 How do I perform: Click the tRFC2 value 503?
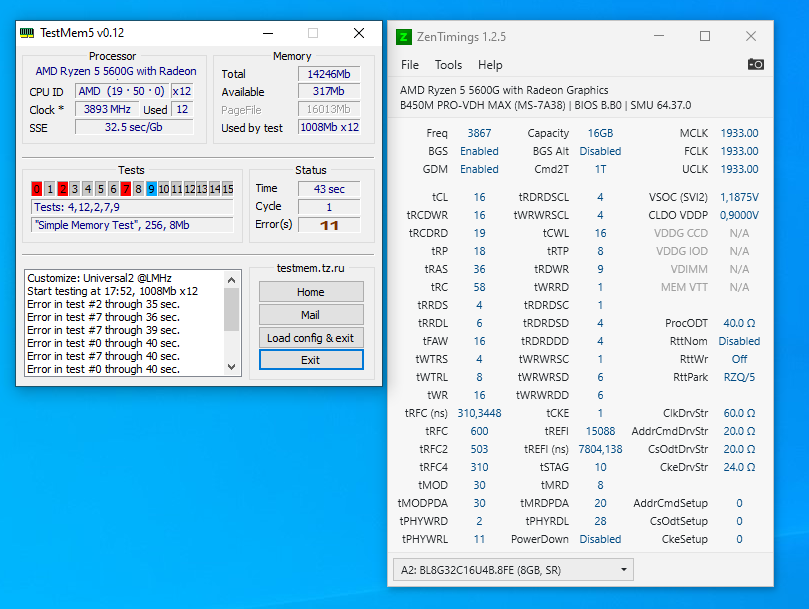point(479,450)
